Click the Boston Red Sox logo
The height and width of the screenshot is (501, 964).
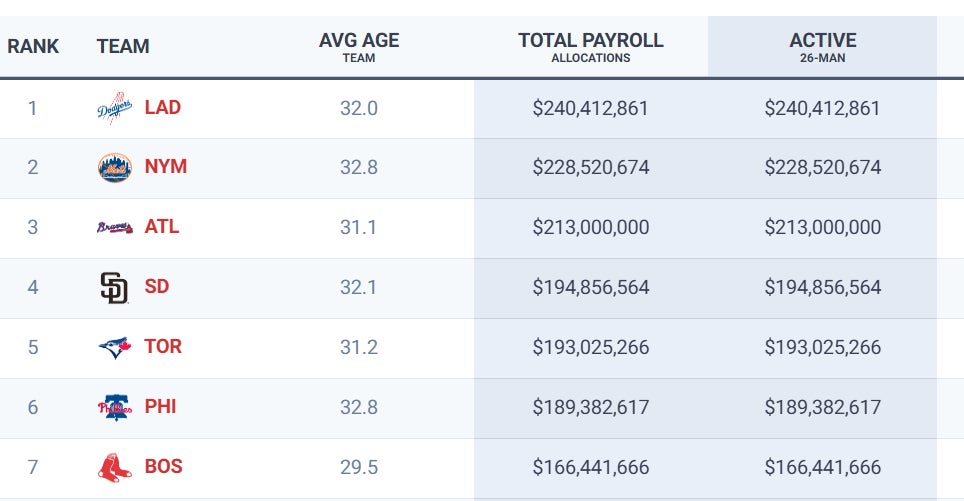click(114, 467)
